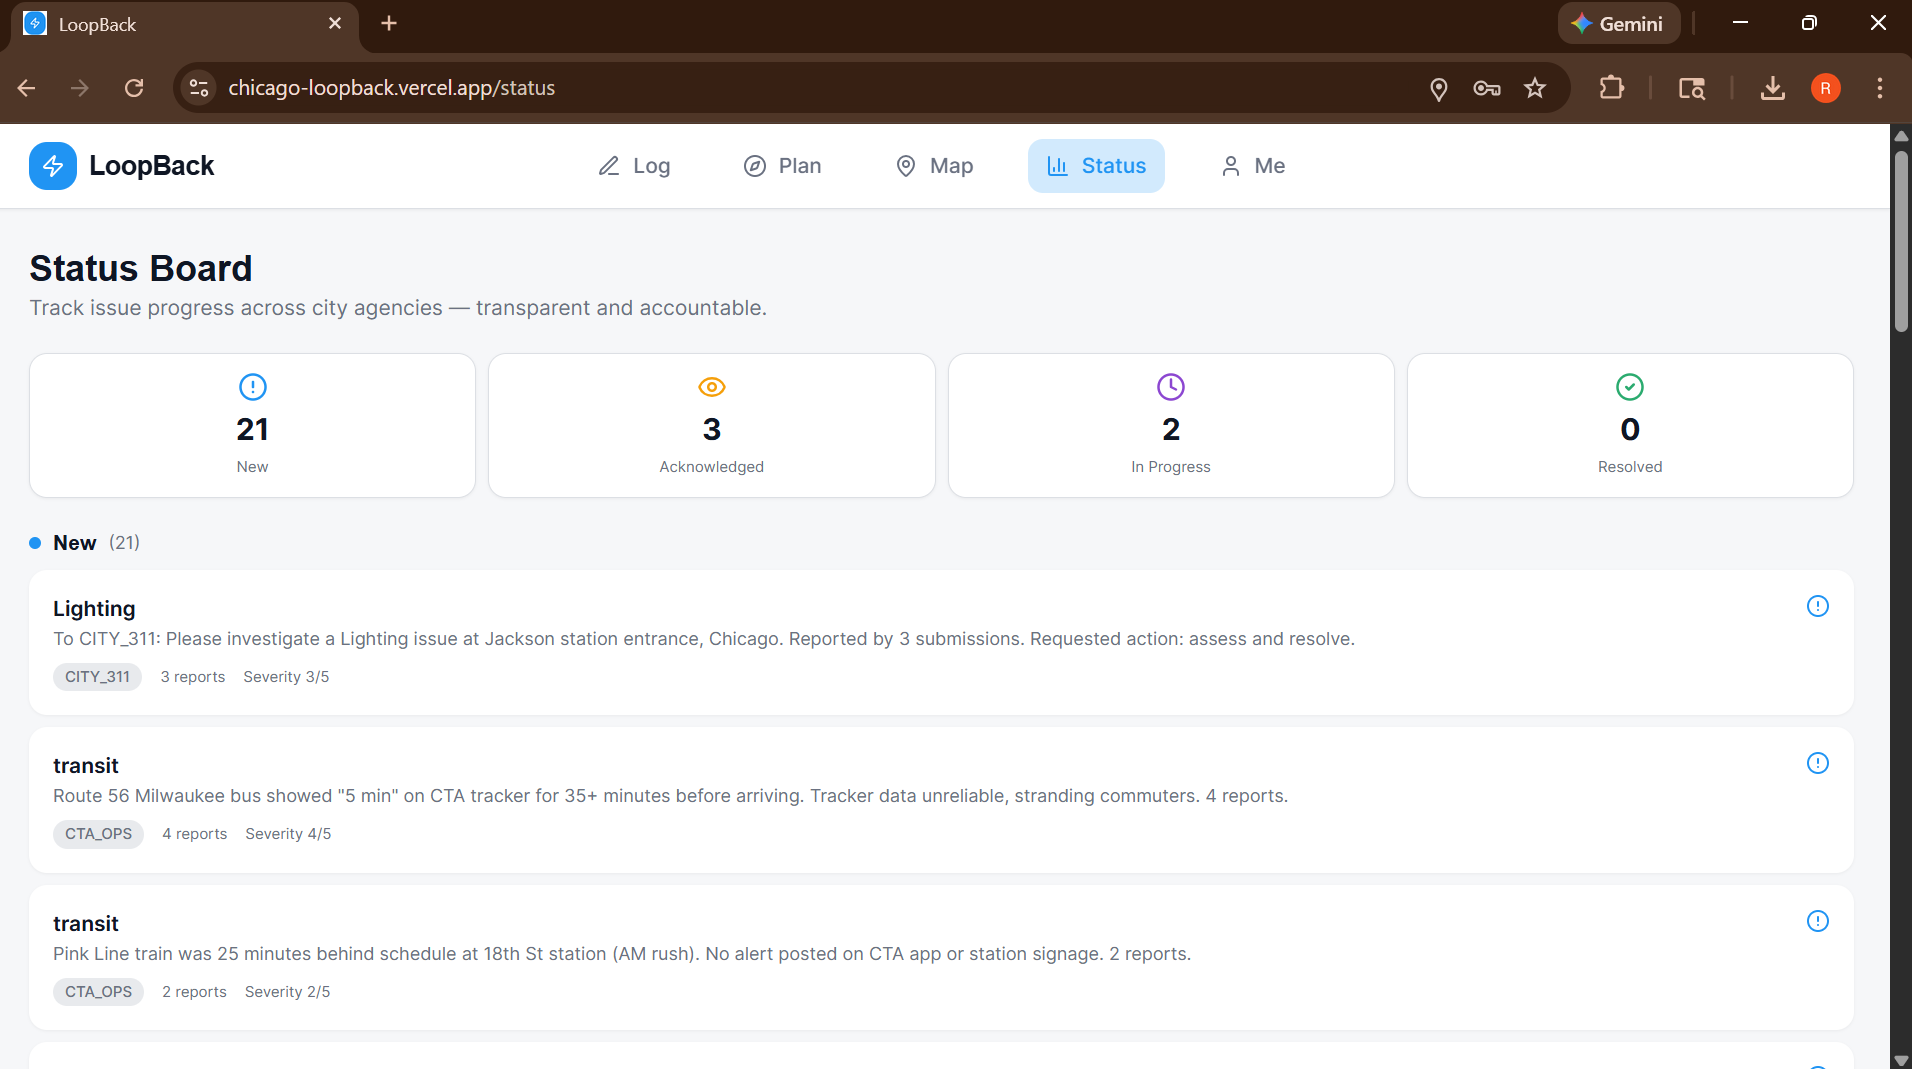The height and width of the screenshot is (1069, 1912).
Task: Click the 'New (21)' section heading
Action: pyautogui.click(x=85, y=543)
